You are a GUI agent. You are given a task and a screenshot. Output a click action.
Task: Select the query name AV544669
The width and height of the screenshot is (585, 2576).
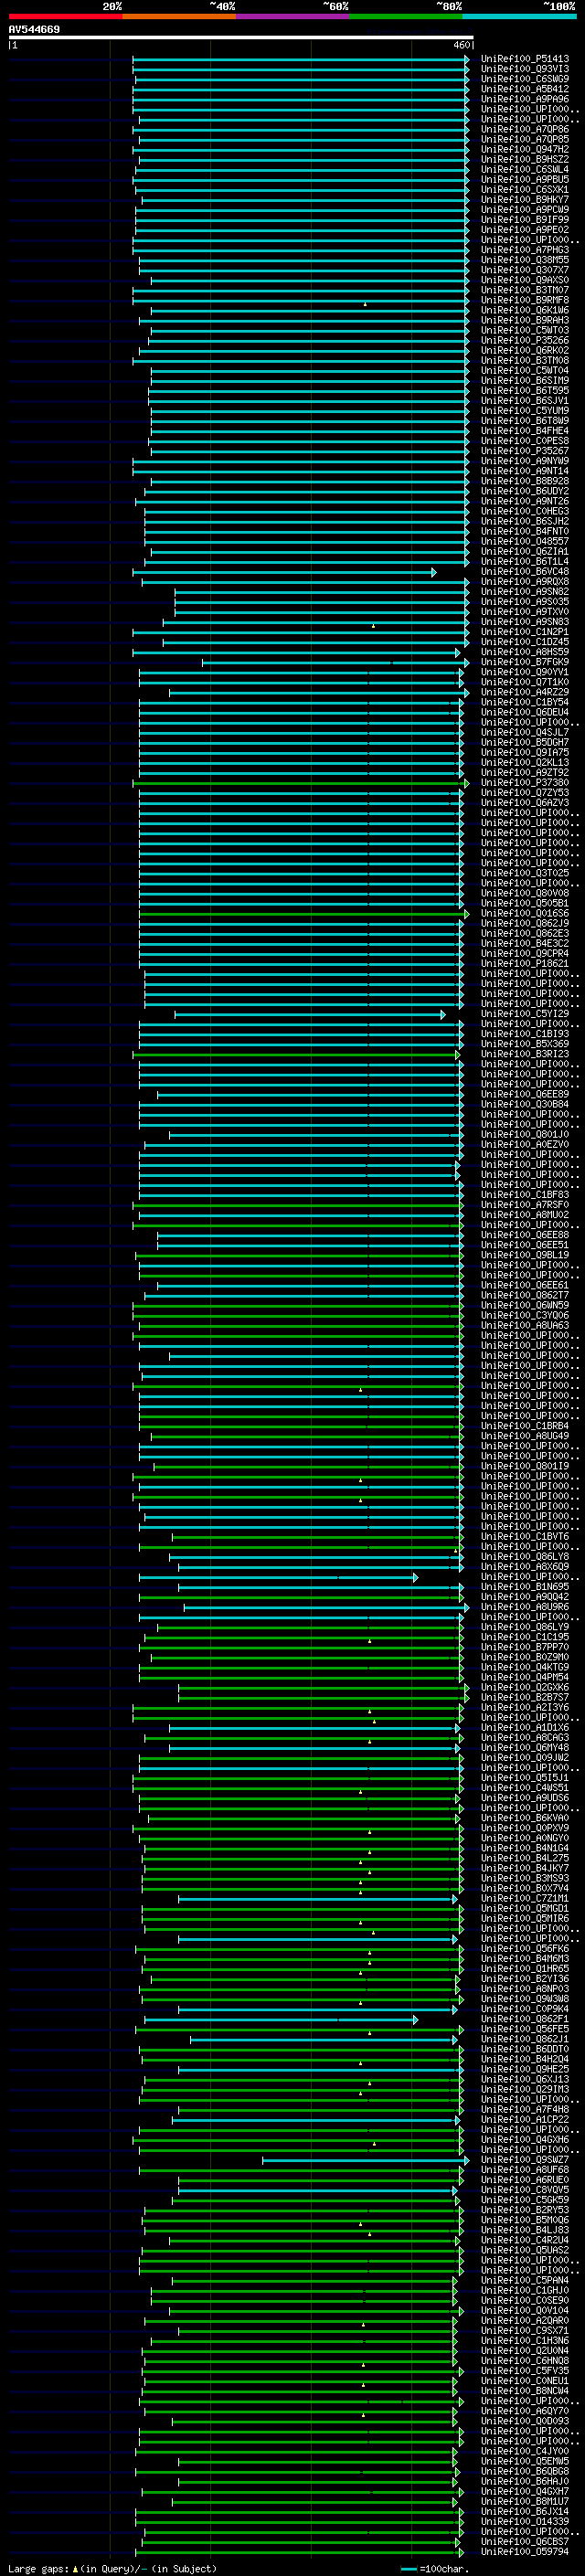click(x=34, y=30)
